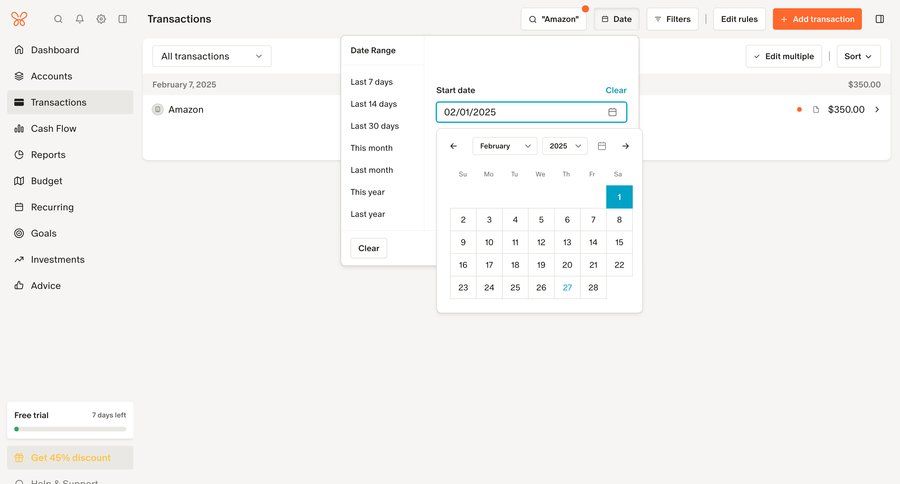Click Clear button under date ranges
The height and width of the screenshot is (484, 900).
(x=368, y=248)
